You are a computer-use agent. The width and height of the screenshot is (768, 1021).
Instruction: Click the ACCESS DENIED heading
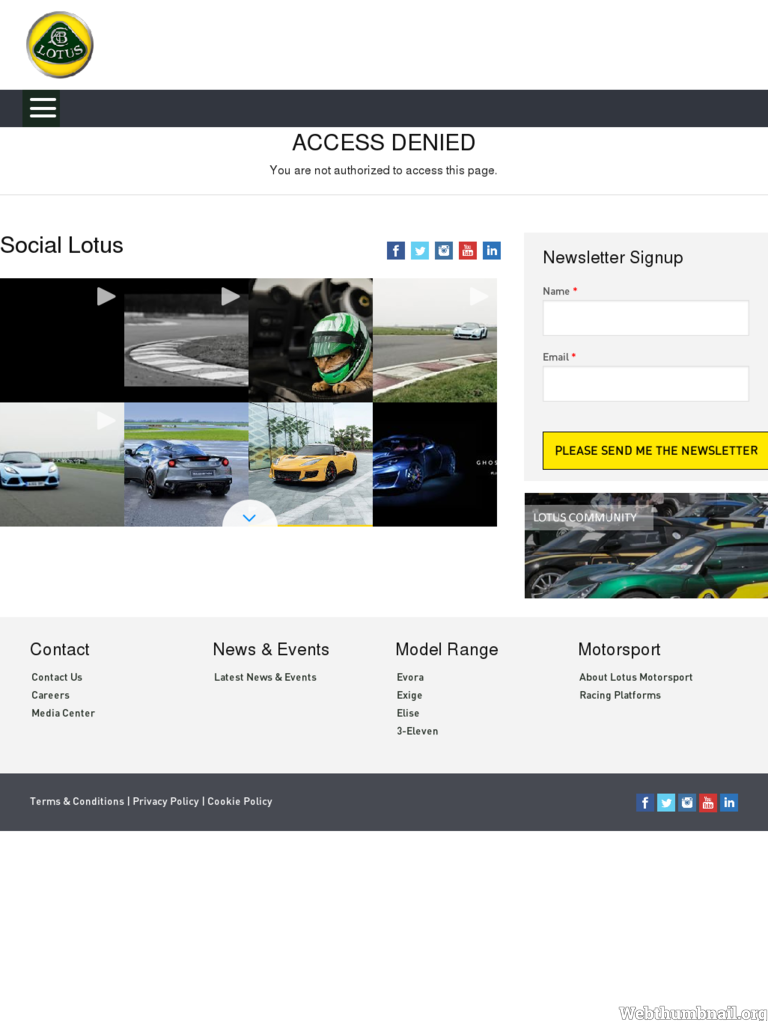click(x=384, y=143)
